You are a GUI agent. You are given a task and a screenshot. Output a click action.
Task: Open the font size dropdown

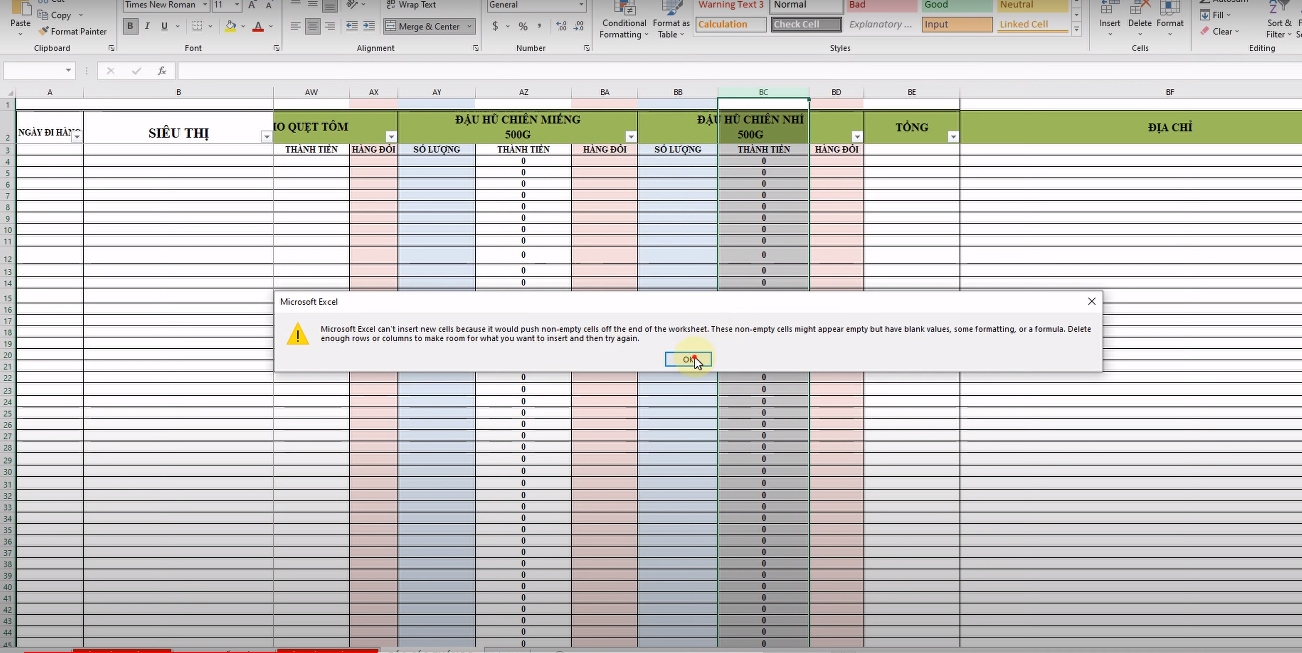[235, 5]
